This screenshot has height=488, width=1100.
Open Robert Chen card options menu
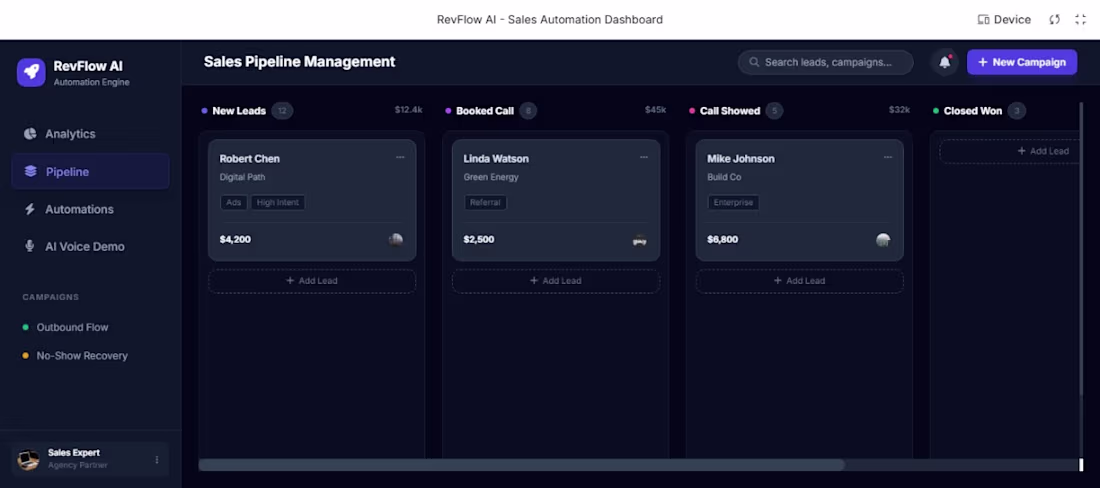pos(400,158)
